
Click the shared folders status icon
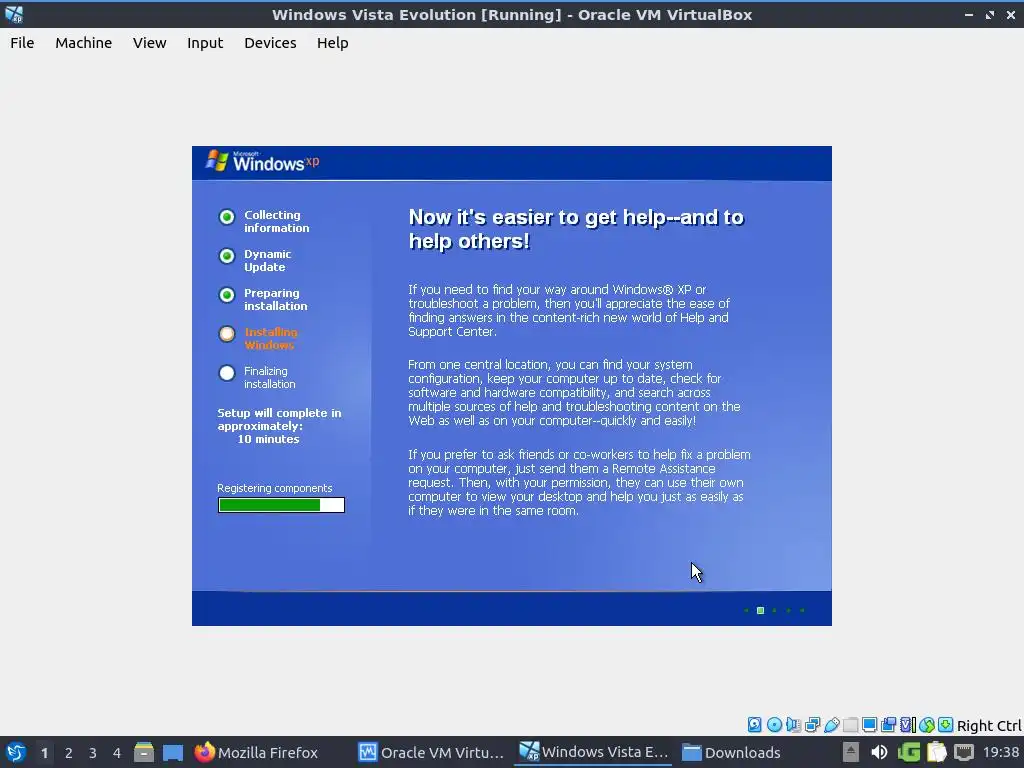coord(850,724)
